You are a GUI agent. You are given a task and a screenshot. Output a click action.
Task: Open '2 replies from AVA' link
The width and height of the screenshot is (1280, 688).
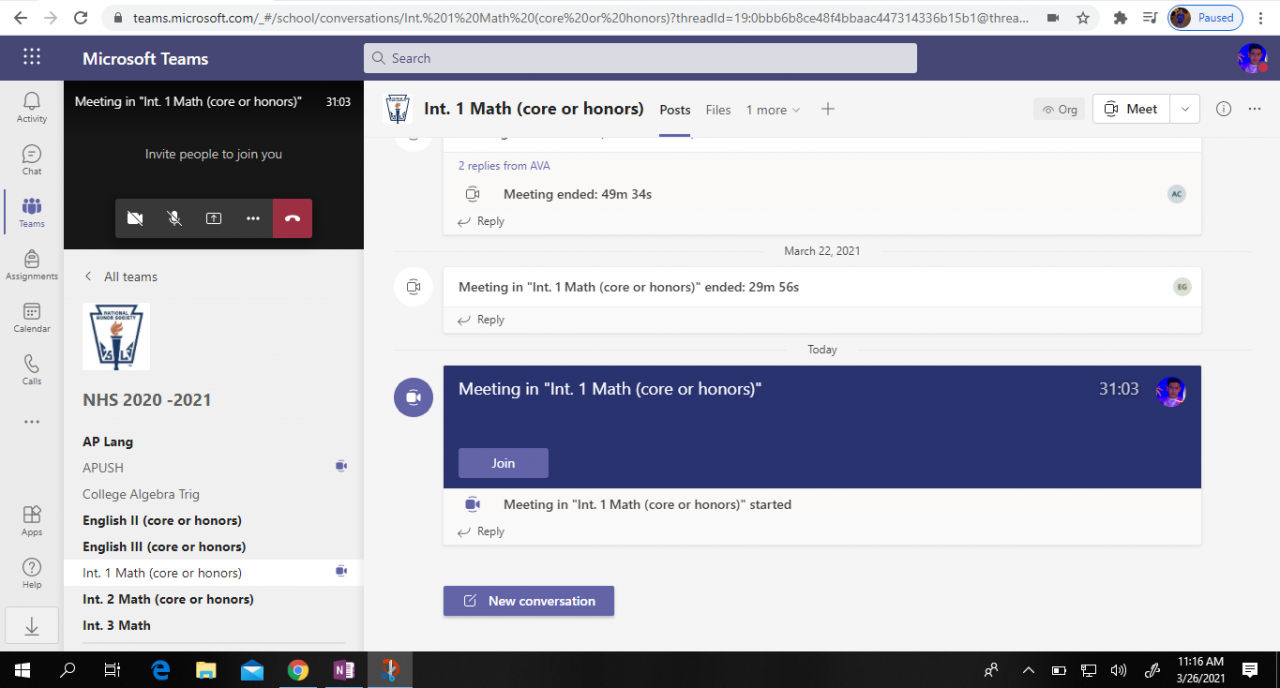pos(504,166)
